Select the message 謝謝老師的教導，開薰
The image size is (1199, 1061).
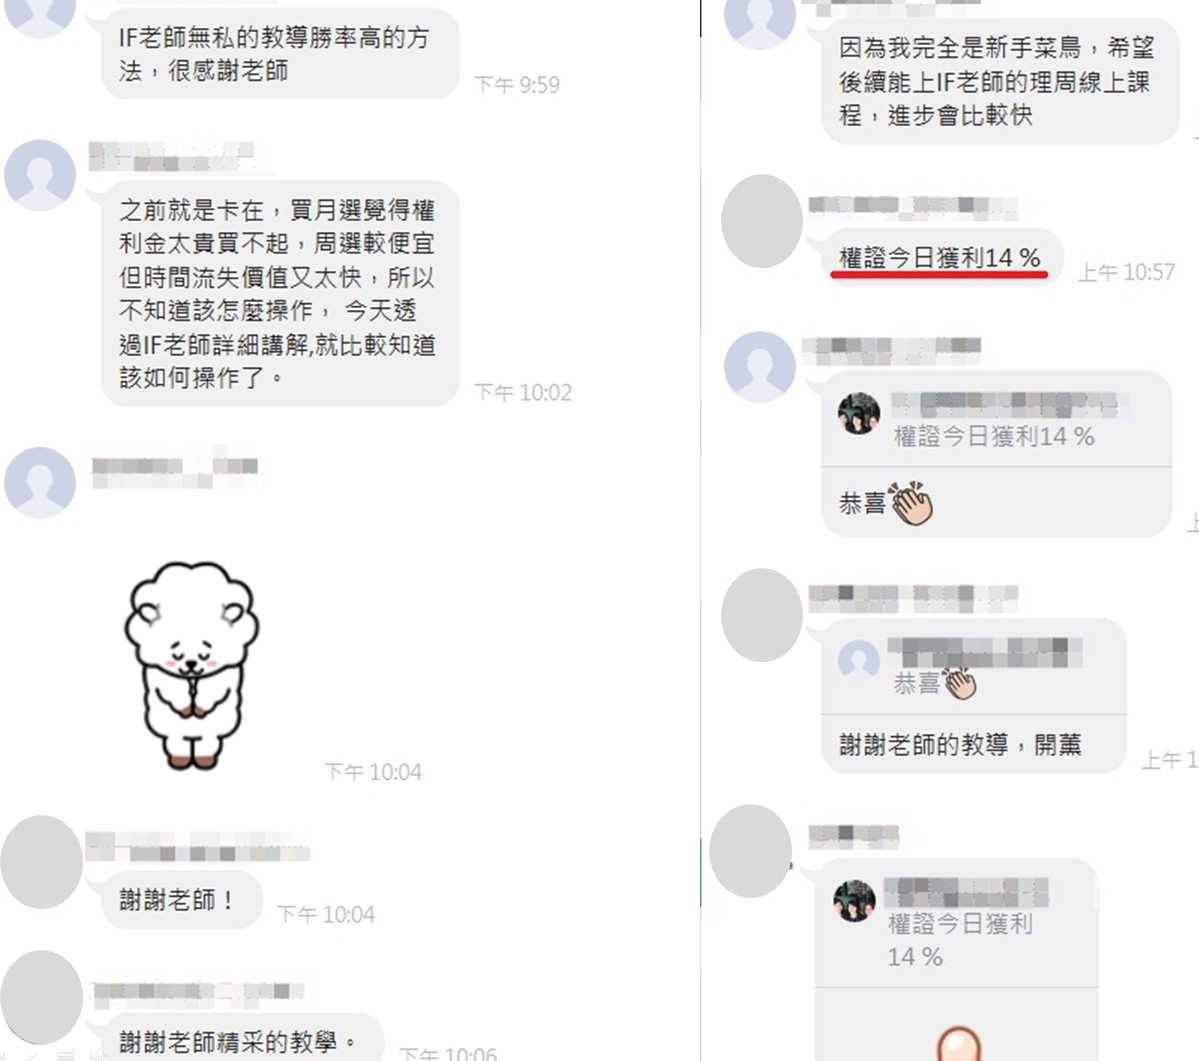point(960,745)
